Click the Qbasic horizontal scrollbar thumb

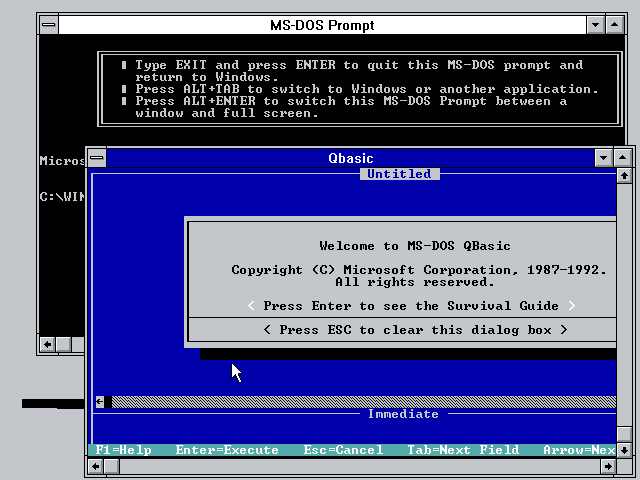pos(111,466)
